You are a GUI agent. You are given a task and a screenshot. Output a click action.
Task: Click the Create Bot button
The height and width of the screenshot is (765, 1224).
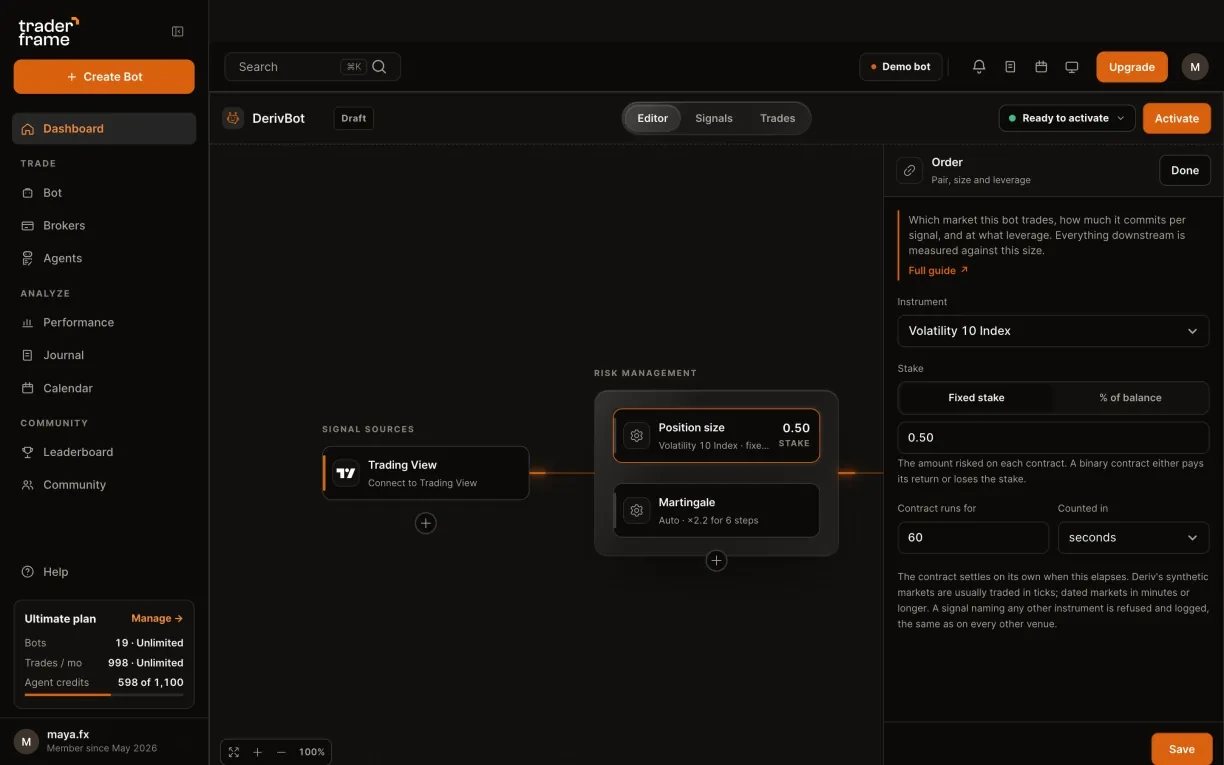click(x=104, y=77)
